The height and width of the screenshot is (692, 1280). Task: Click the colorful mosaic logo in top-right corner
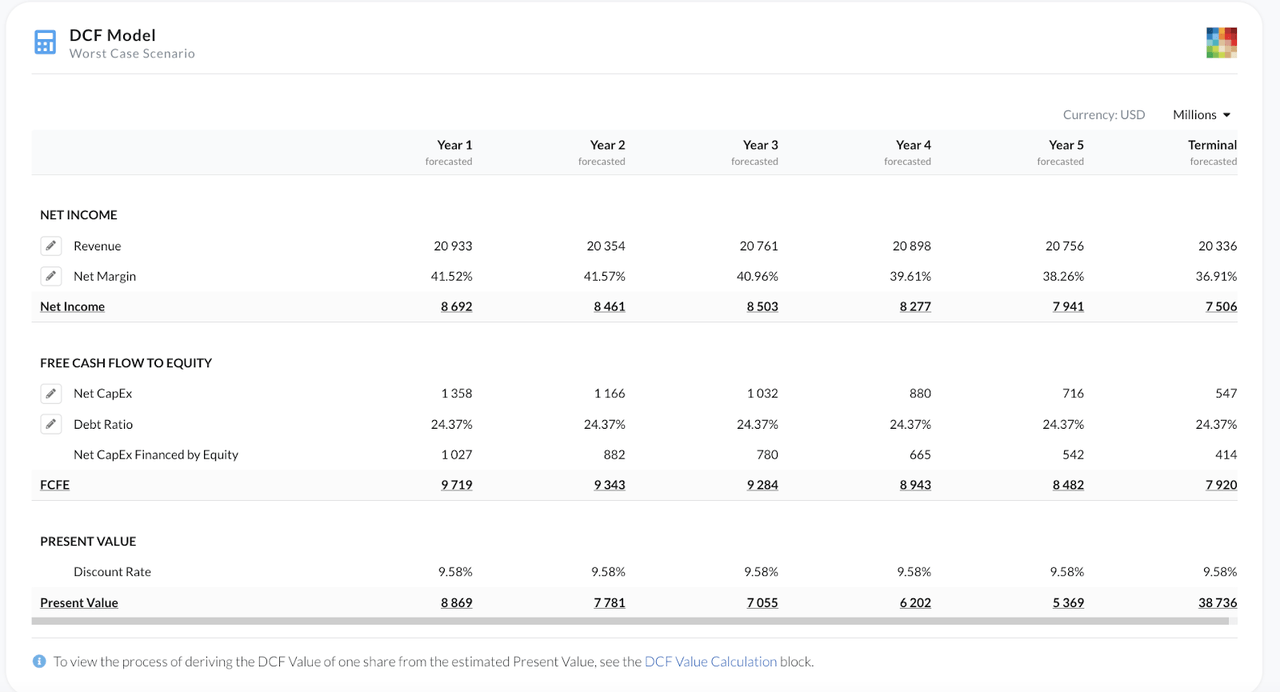coord(1221,43)
